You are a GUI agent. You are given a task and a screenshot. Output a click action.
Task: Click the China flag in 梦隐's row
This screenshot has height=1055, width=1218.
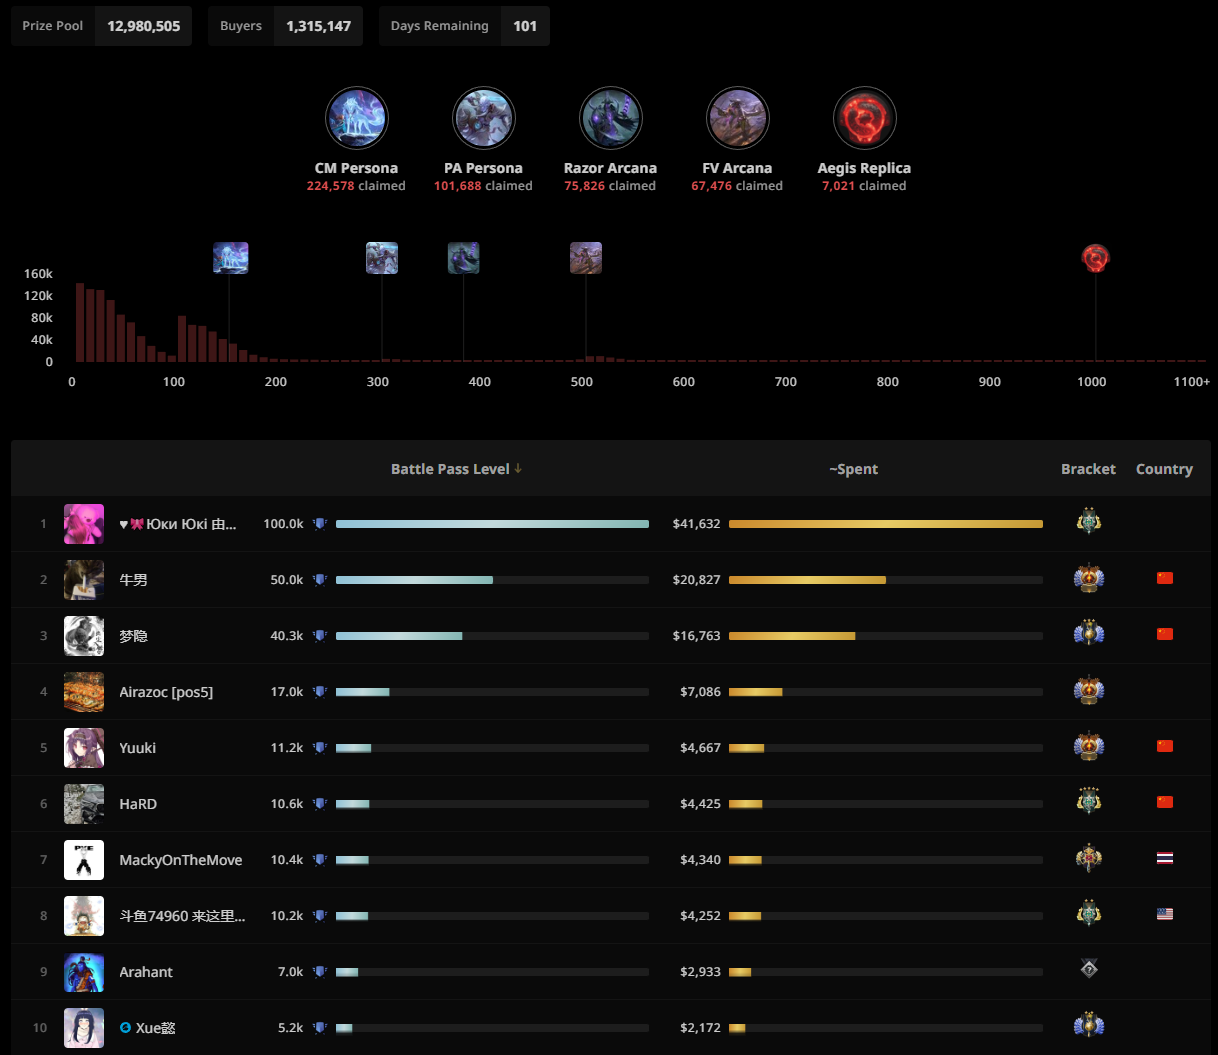point(1165,634)
